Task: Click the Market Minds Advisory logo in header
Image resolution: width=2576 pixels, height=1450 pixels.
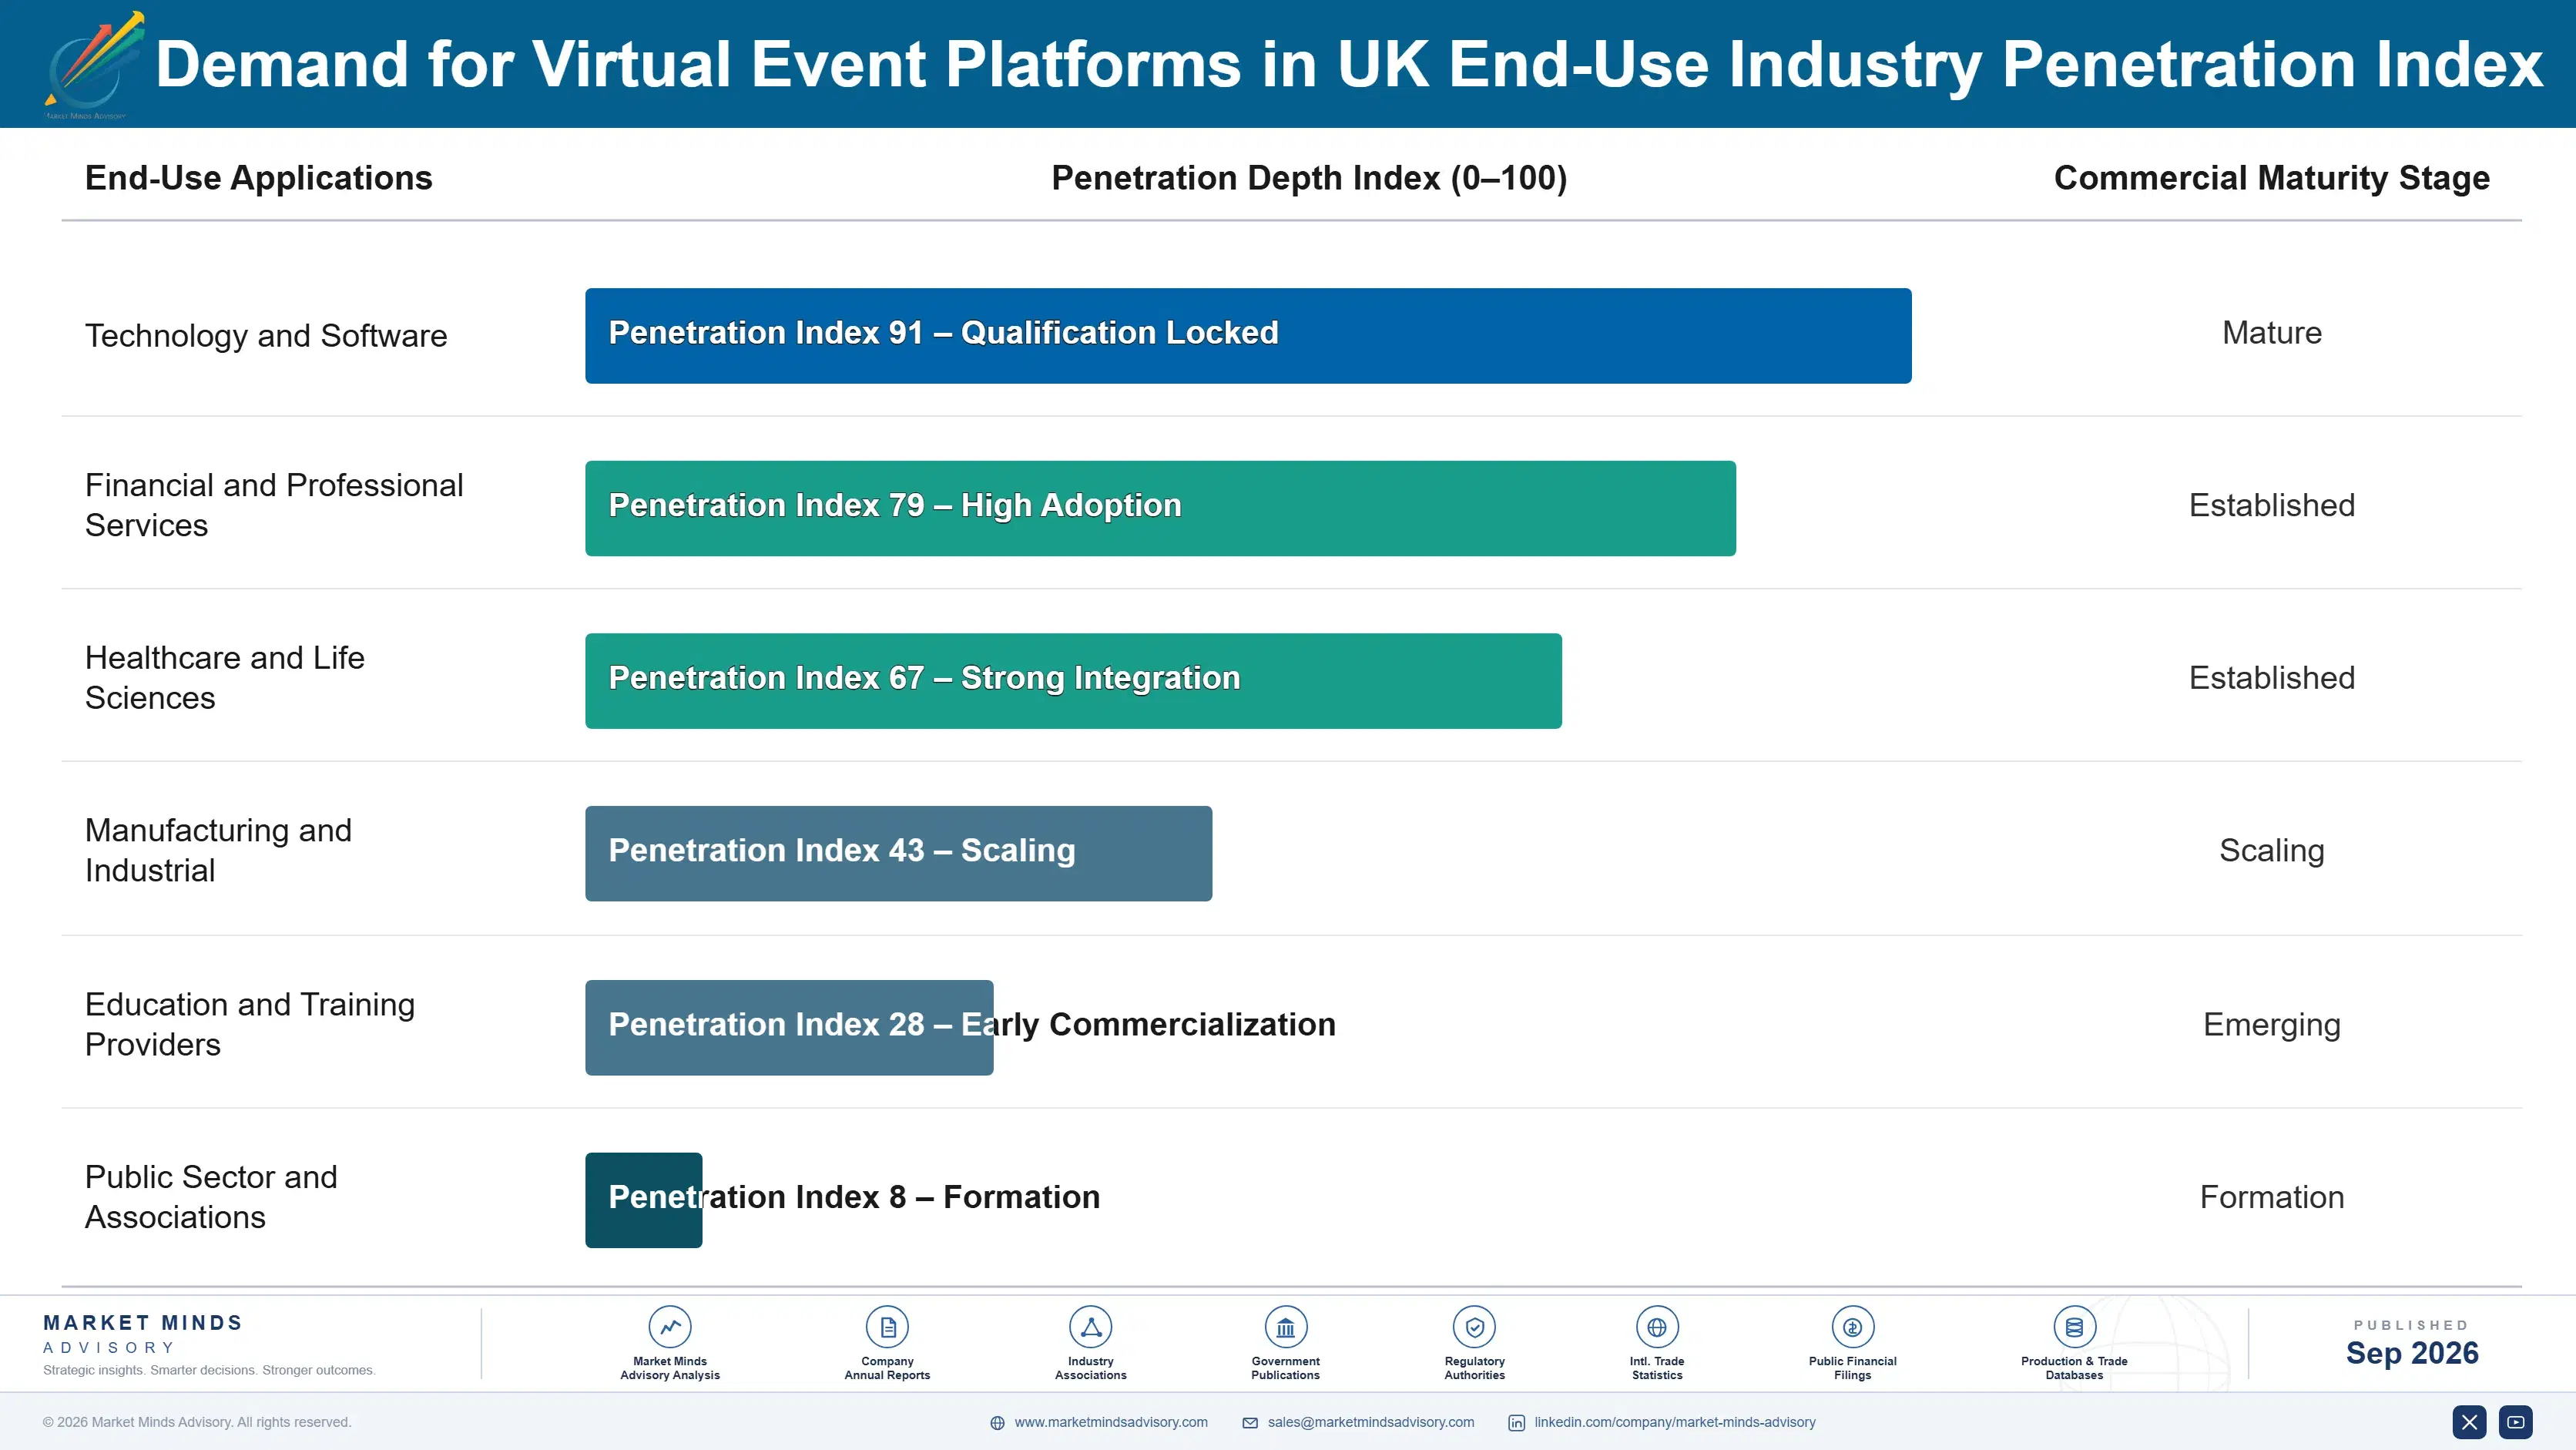Action: click(93, 65)
